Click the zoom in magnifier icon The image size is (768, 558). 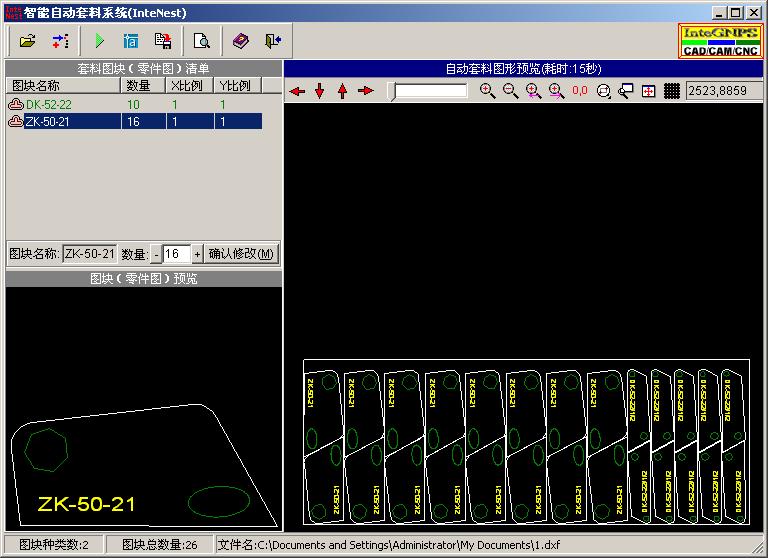pyautogui.click(x=487, y=91)
